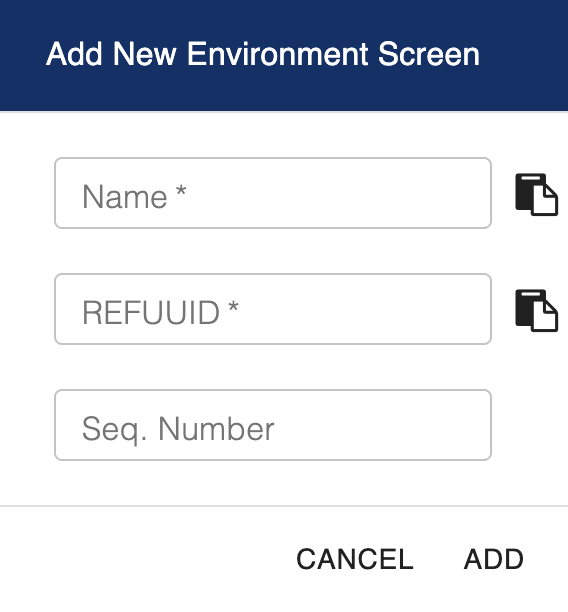This screenshot has height=612, width=568.
Task: Dismiss the dialog with CANCEL
Action: [x=354, y=559]
